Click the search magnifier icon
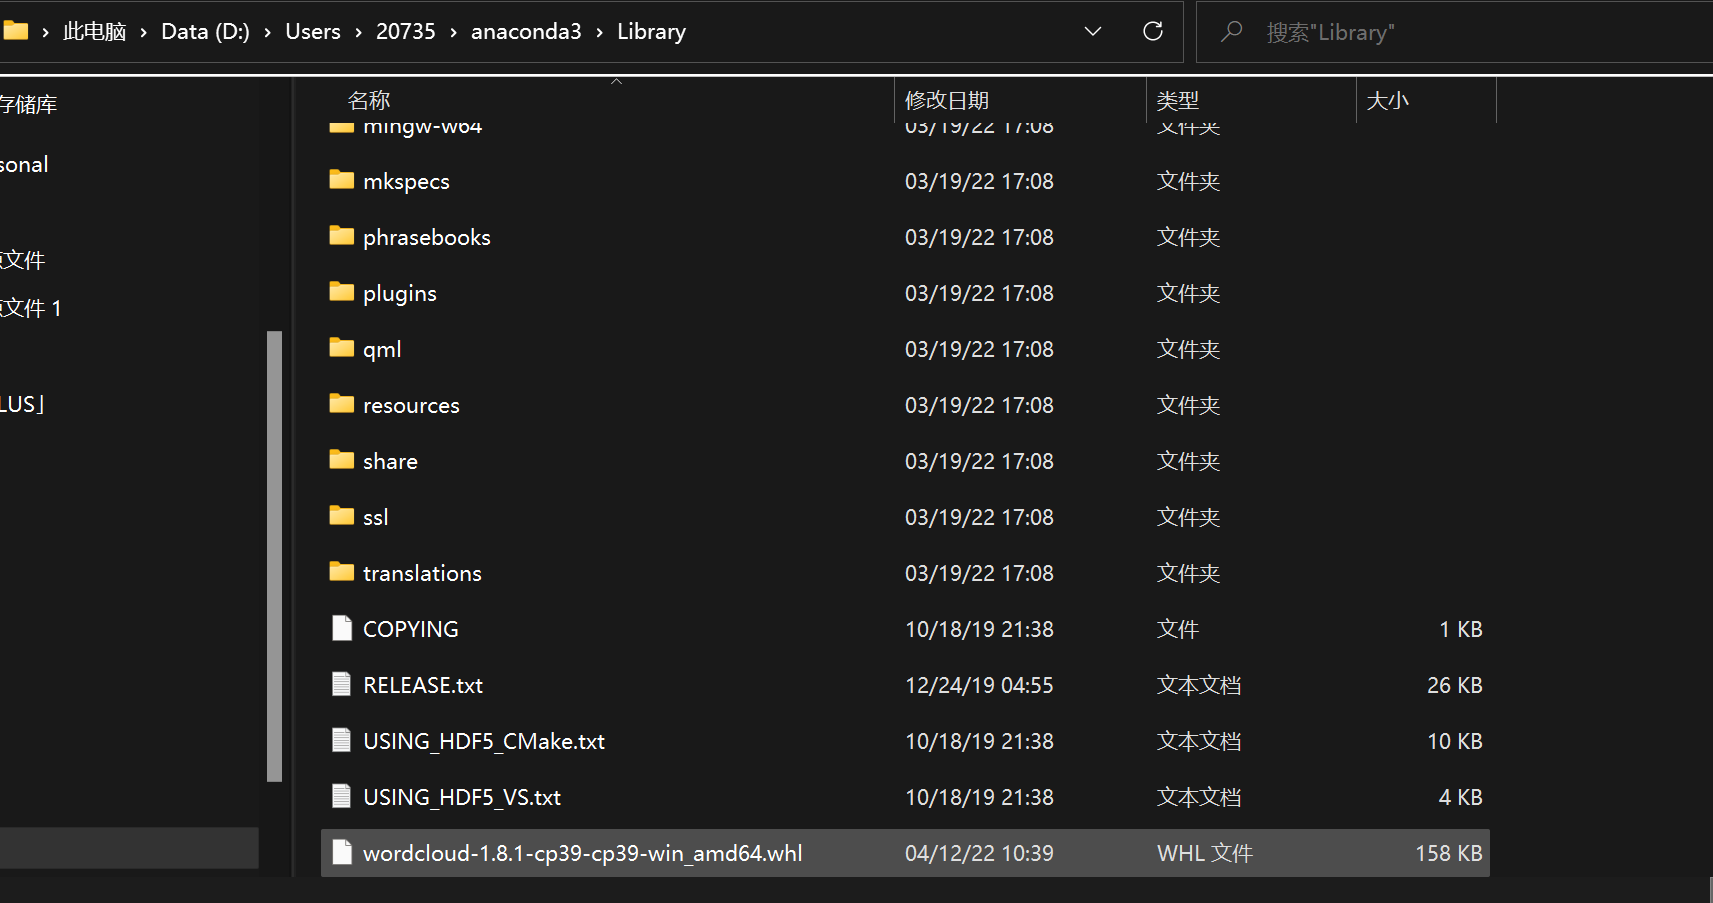 tap(1232, 31)
